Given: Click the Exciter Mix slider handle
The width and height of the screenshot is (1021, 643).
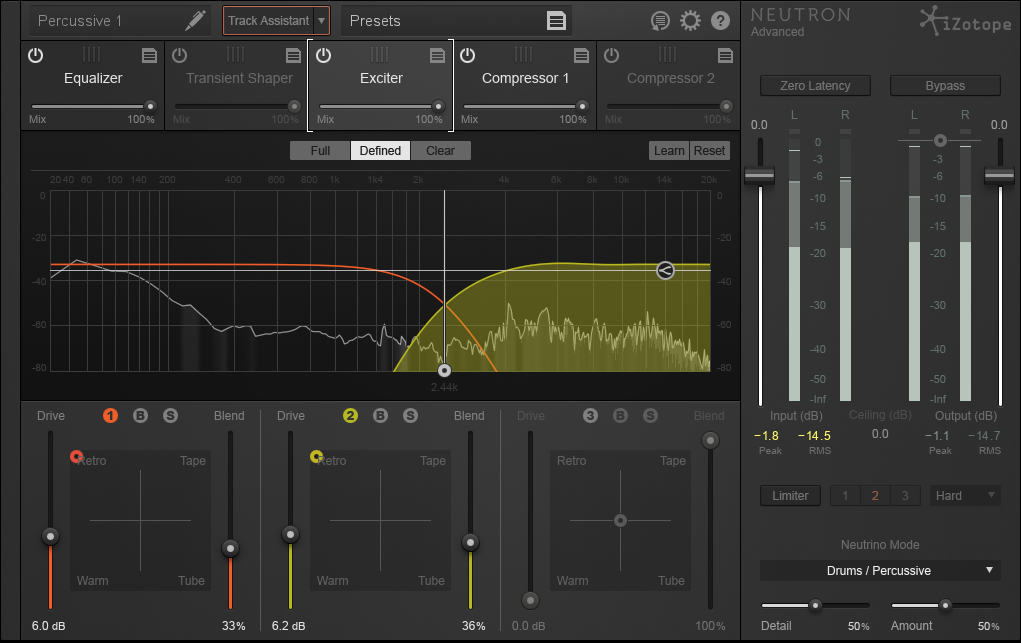Looking at the screenshot, I should coord(438,106).
